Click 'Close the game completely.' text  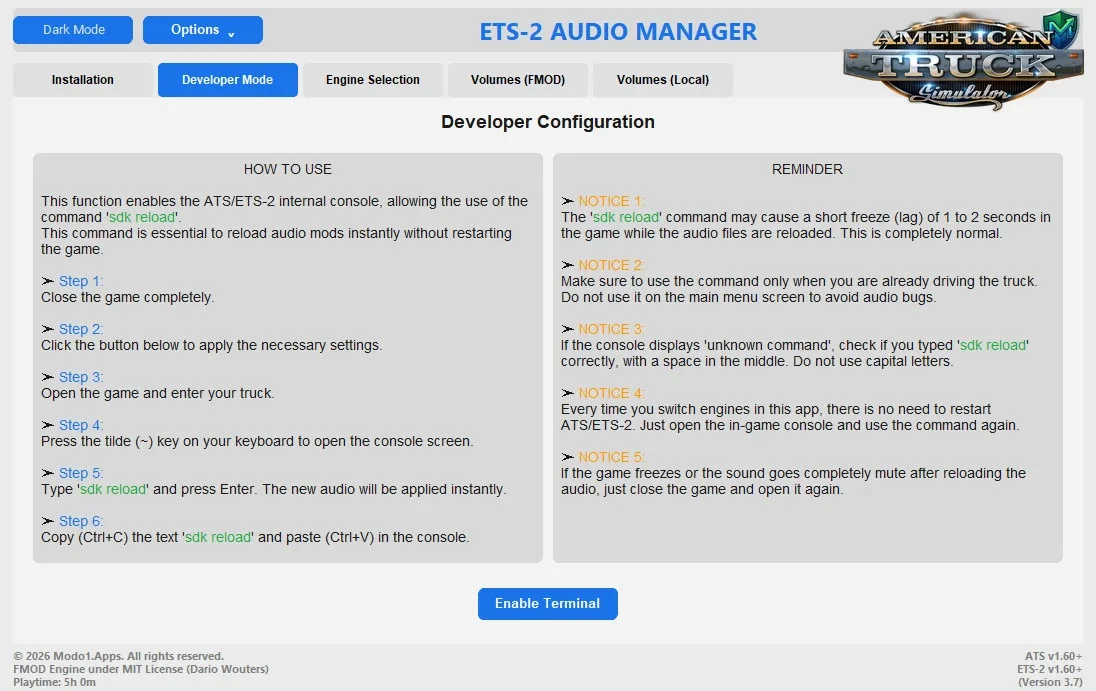point(127,298)
